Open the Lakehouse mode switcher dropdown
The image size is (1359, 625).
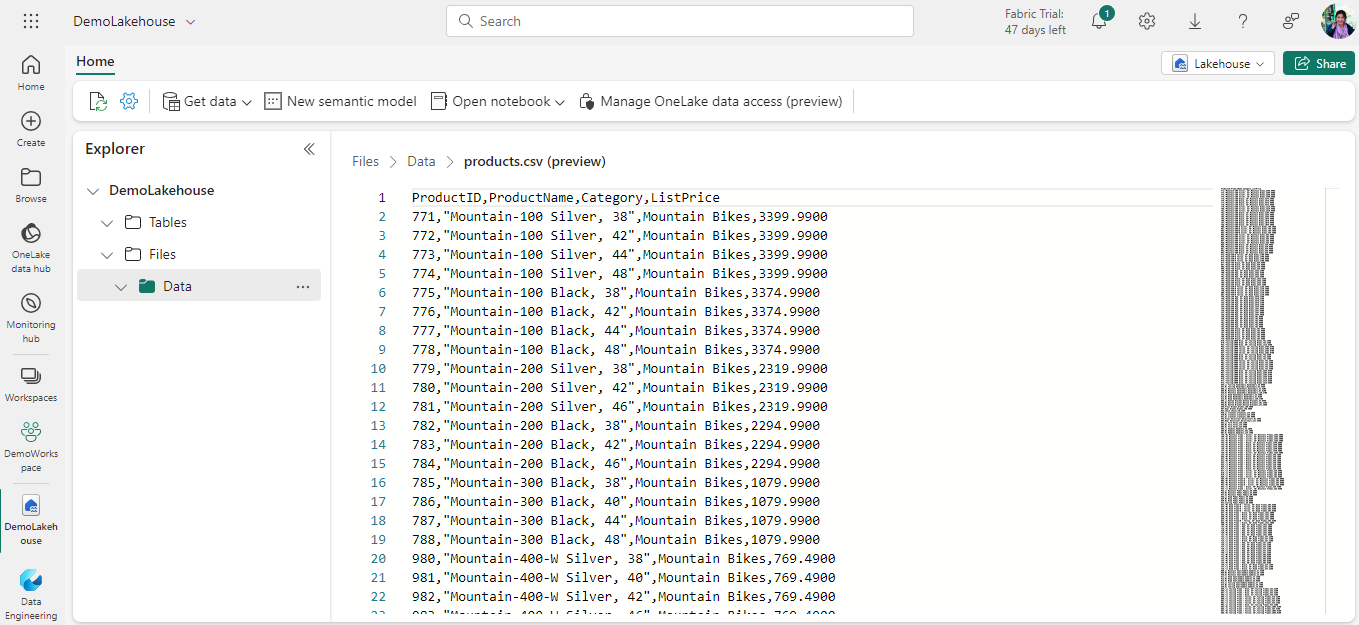[1217, 63]
